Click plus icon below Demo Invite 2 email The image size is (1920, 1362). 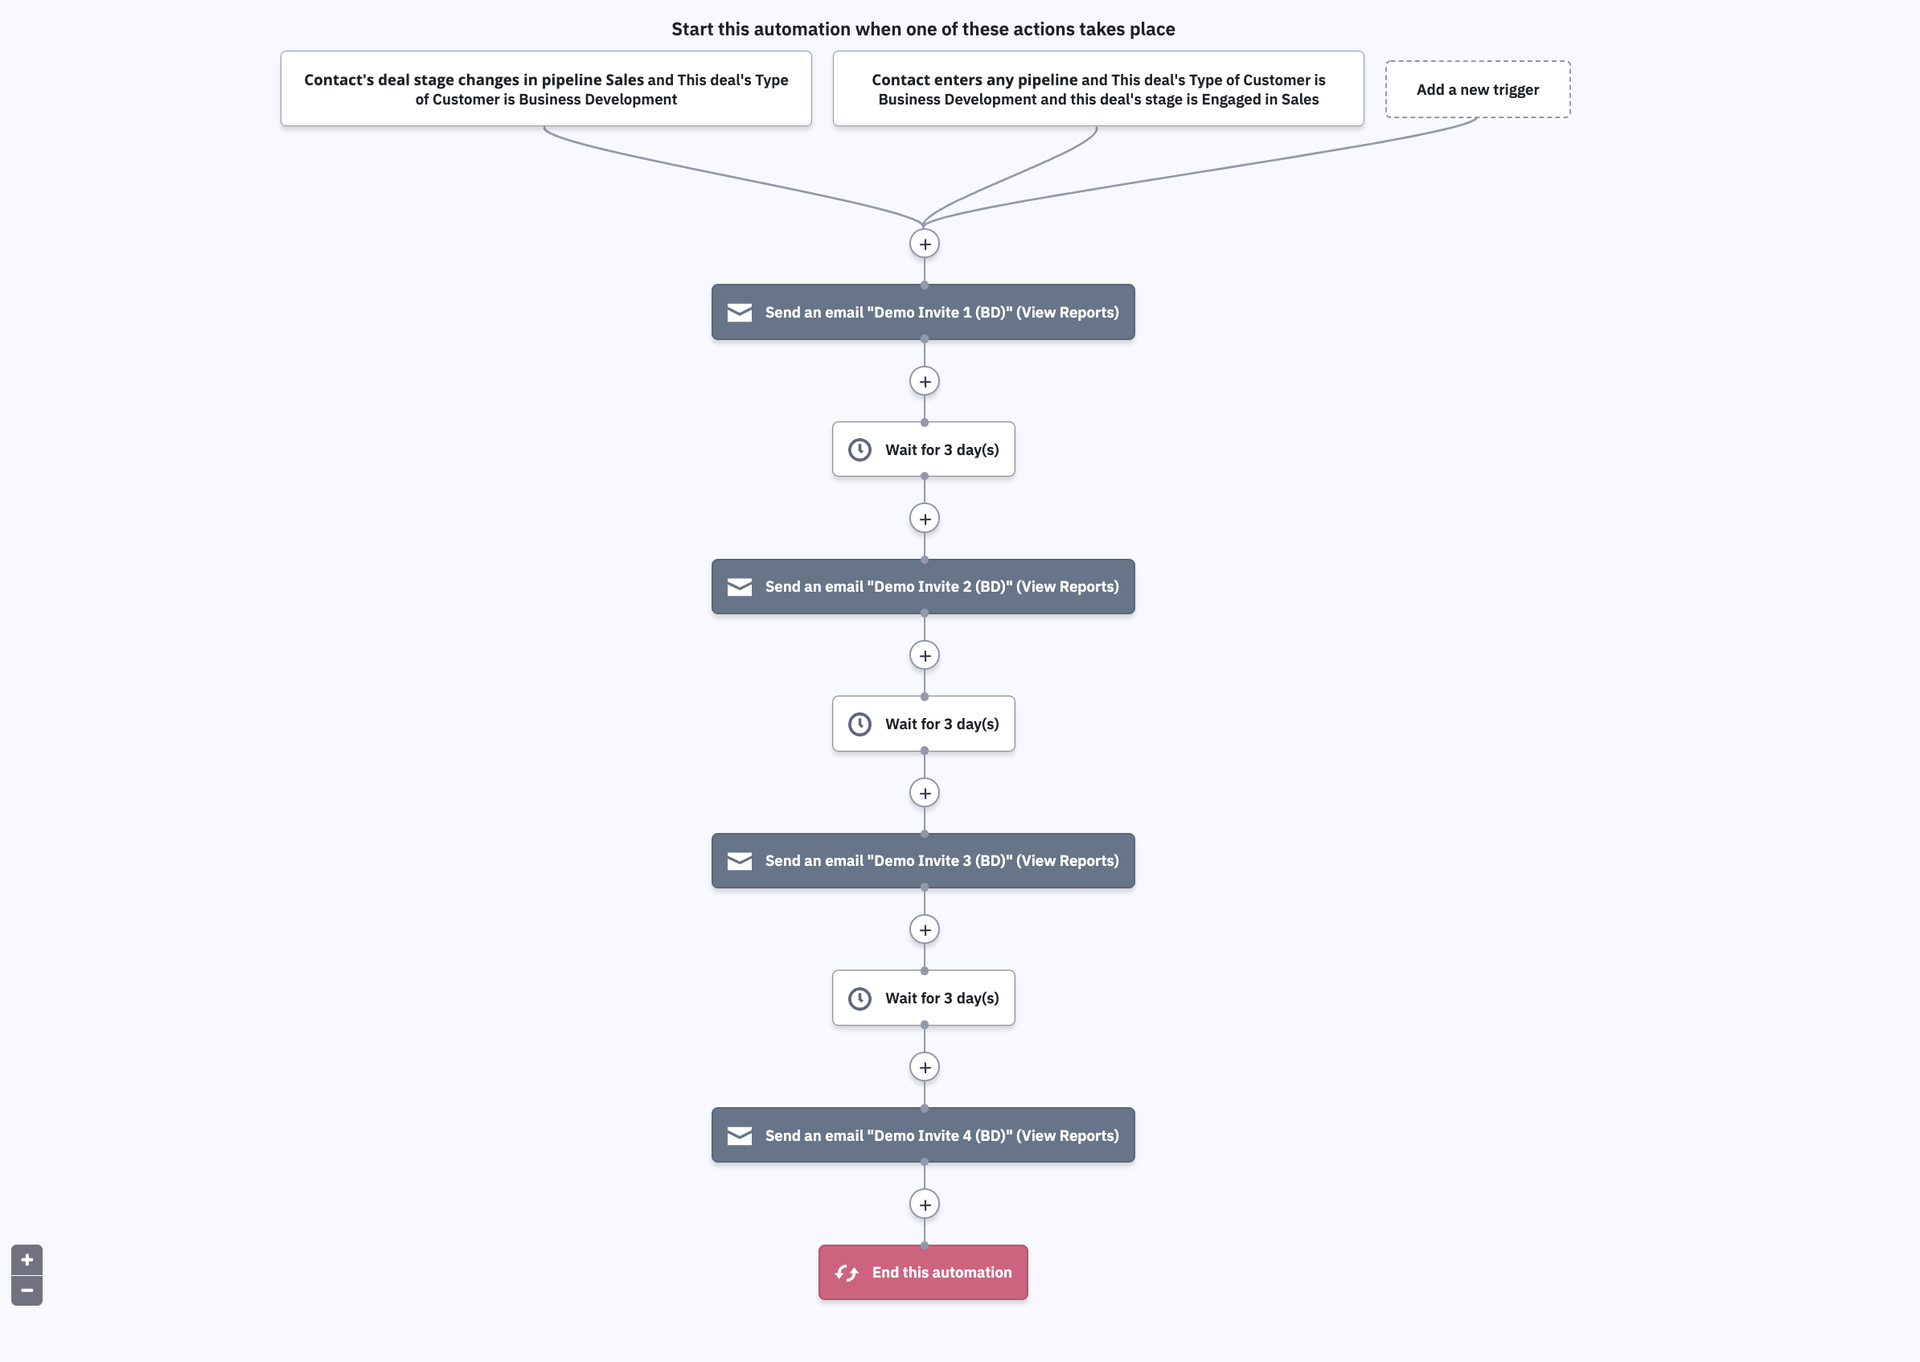click(x=924, y=656)
